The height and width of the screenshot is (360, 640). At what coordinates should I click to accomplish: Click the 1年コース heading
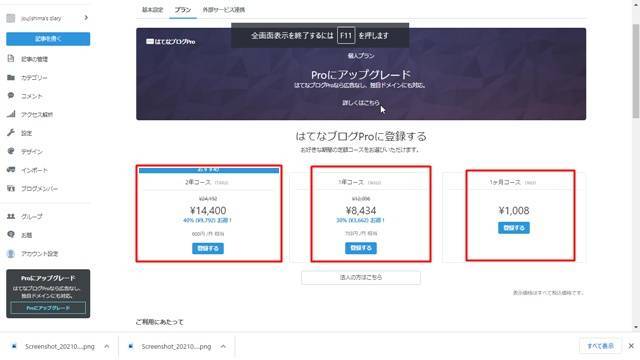[x=351, y=182]
